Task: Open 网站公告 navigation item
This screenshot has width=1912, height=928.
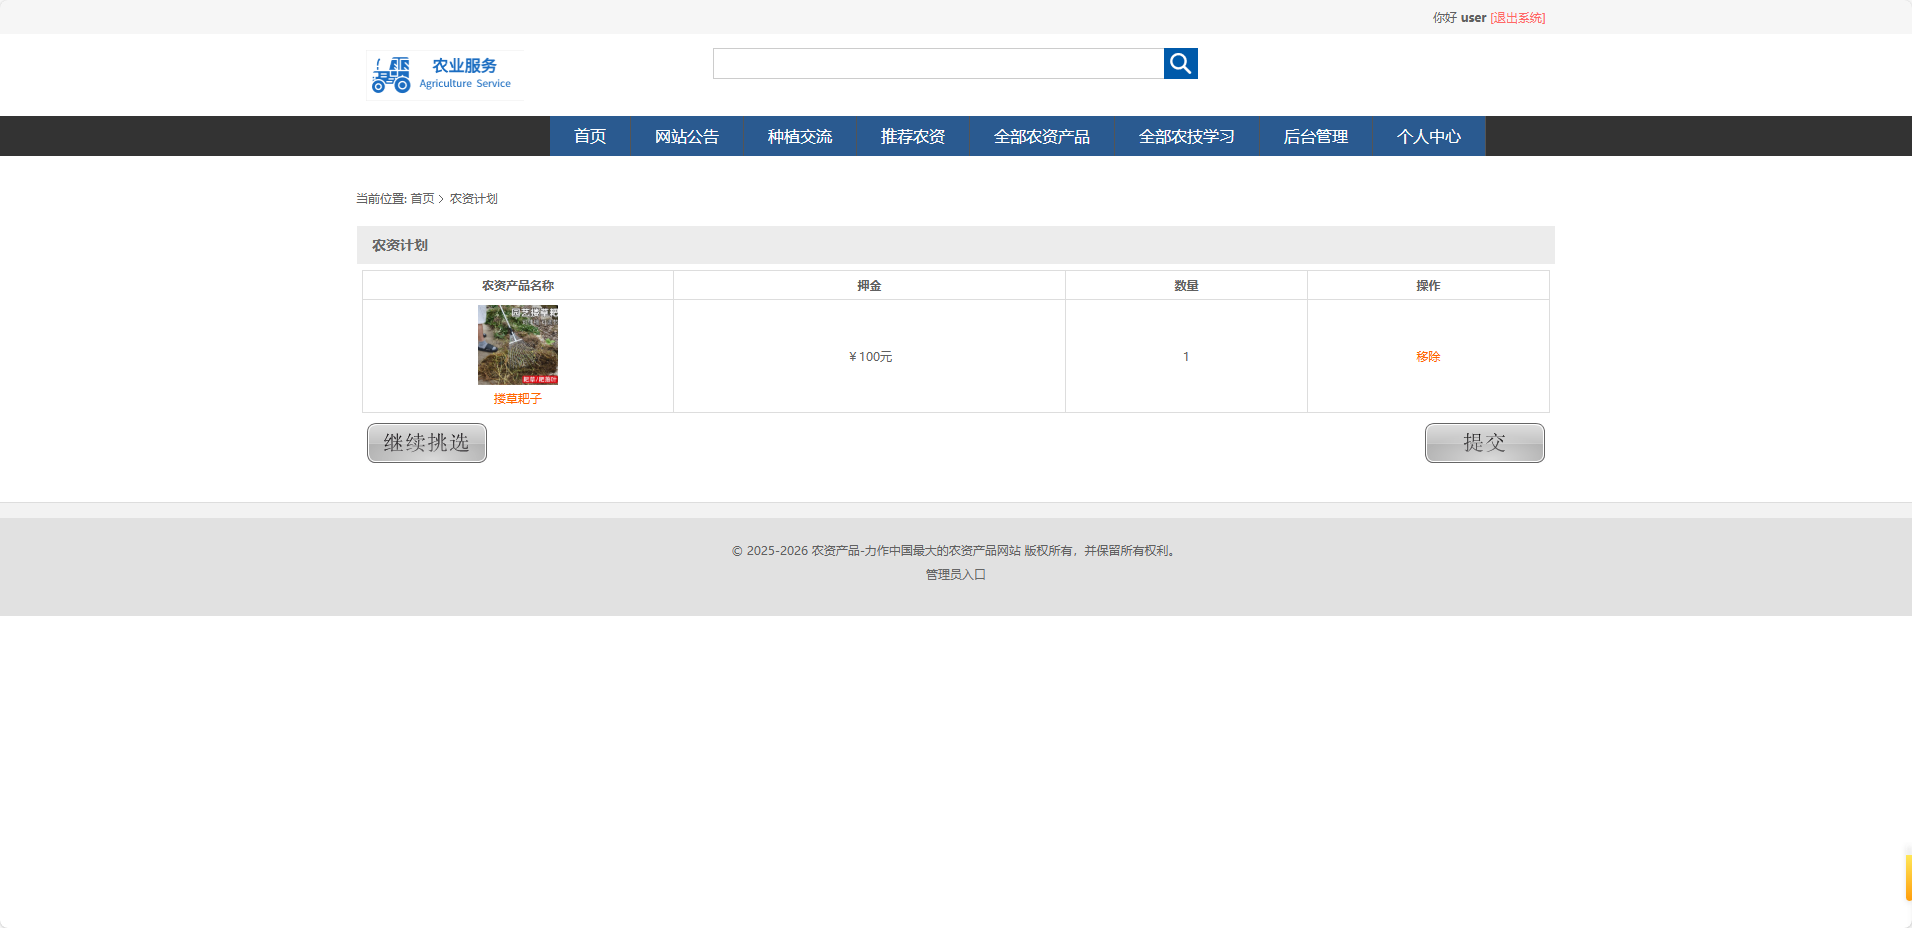Action: pyautogui.click(x=687, y=136)
